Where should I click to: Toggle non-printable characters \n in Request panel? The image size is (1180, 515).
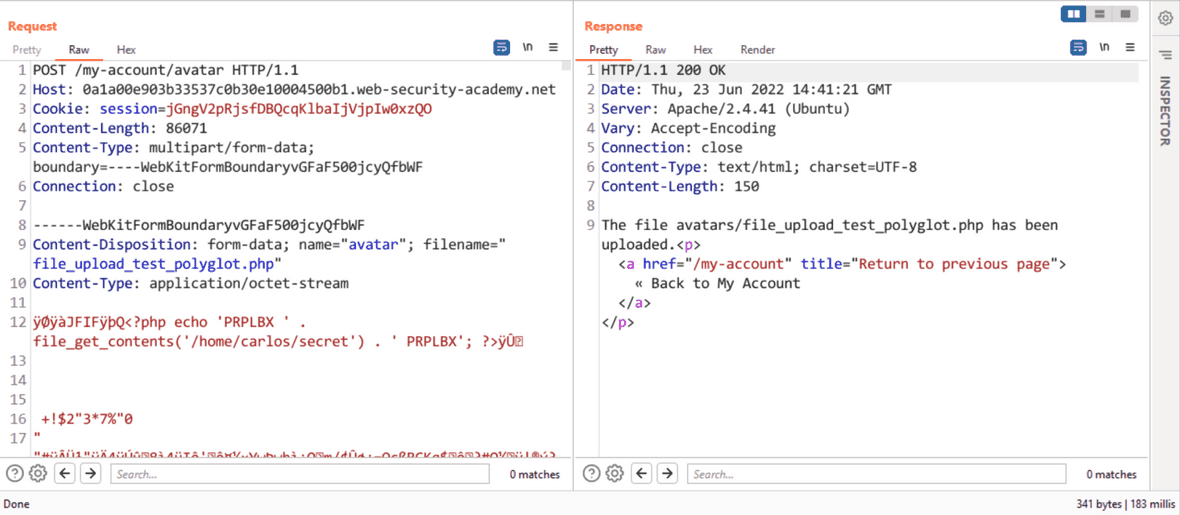click(x=528, y=47)
